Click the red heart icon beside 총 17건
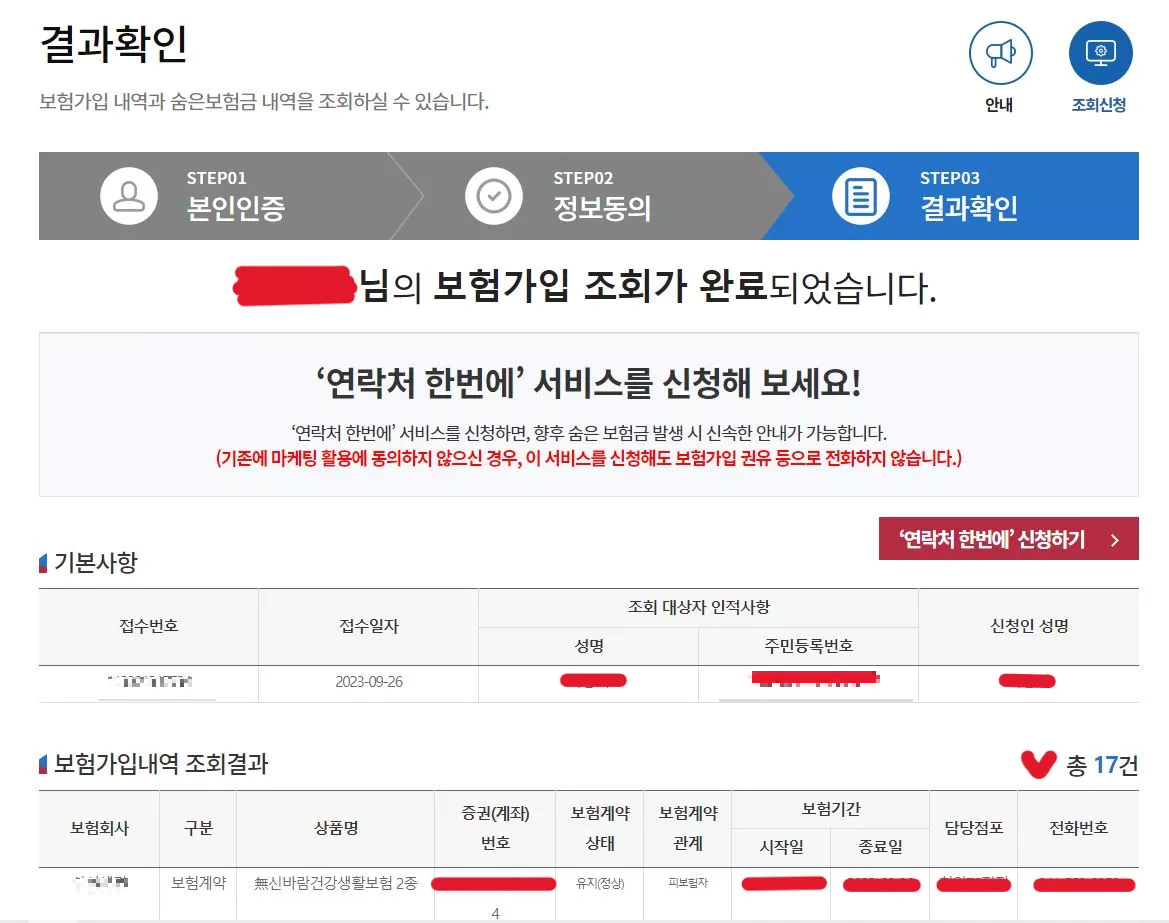This screenshot has height=923, width=1169. pos(1040,763)
